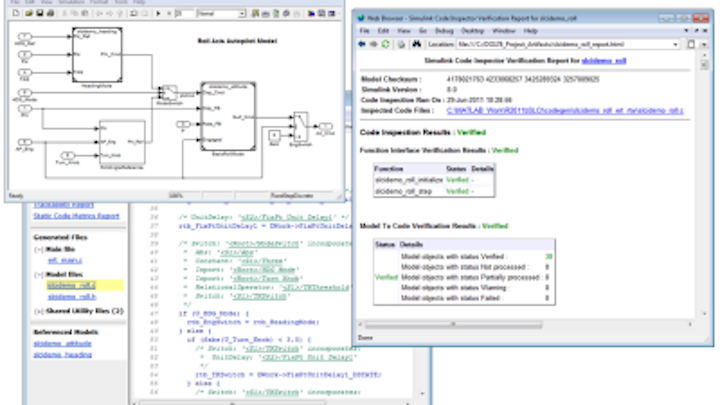Screen dimensions: 720x405
Task: Open Desktop menu in Web Browser
Action: [x=472, y=31]
